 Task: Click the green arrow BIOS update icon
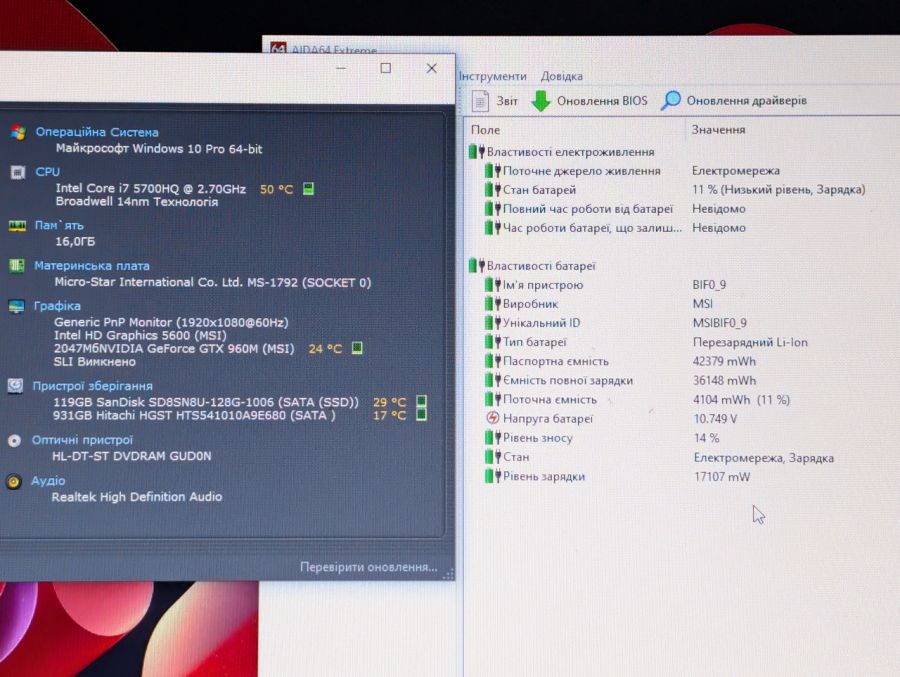[x=541, y=100]
